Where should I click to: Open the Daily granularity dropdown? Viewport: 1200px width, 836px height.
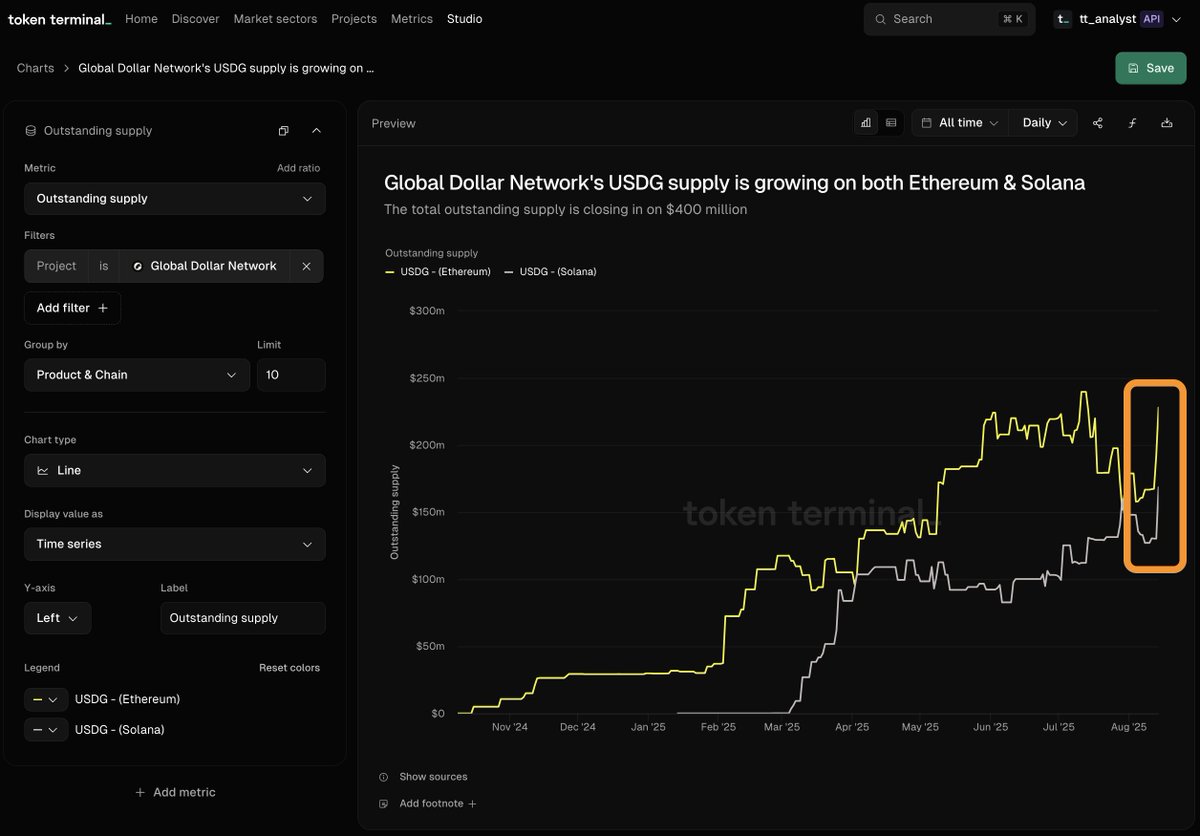[1044, 123]
